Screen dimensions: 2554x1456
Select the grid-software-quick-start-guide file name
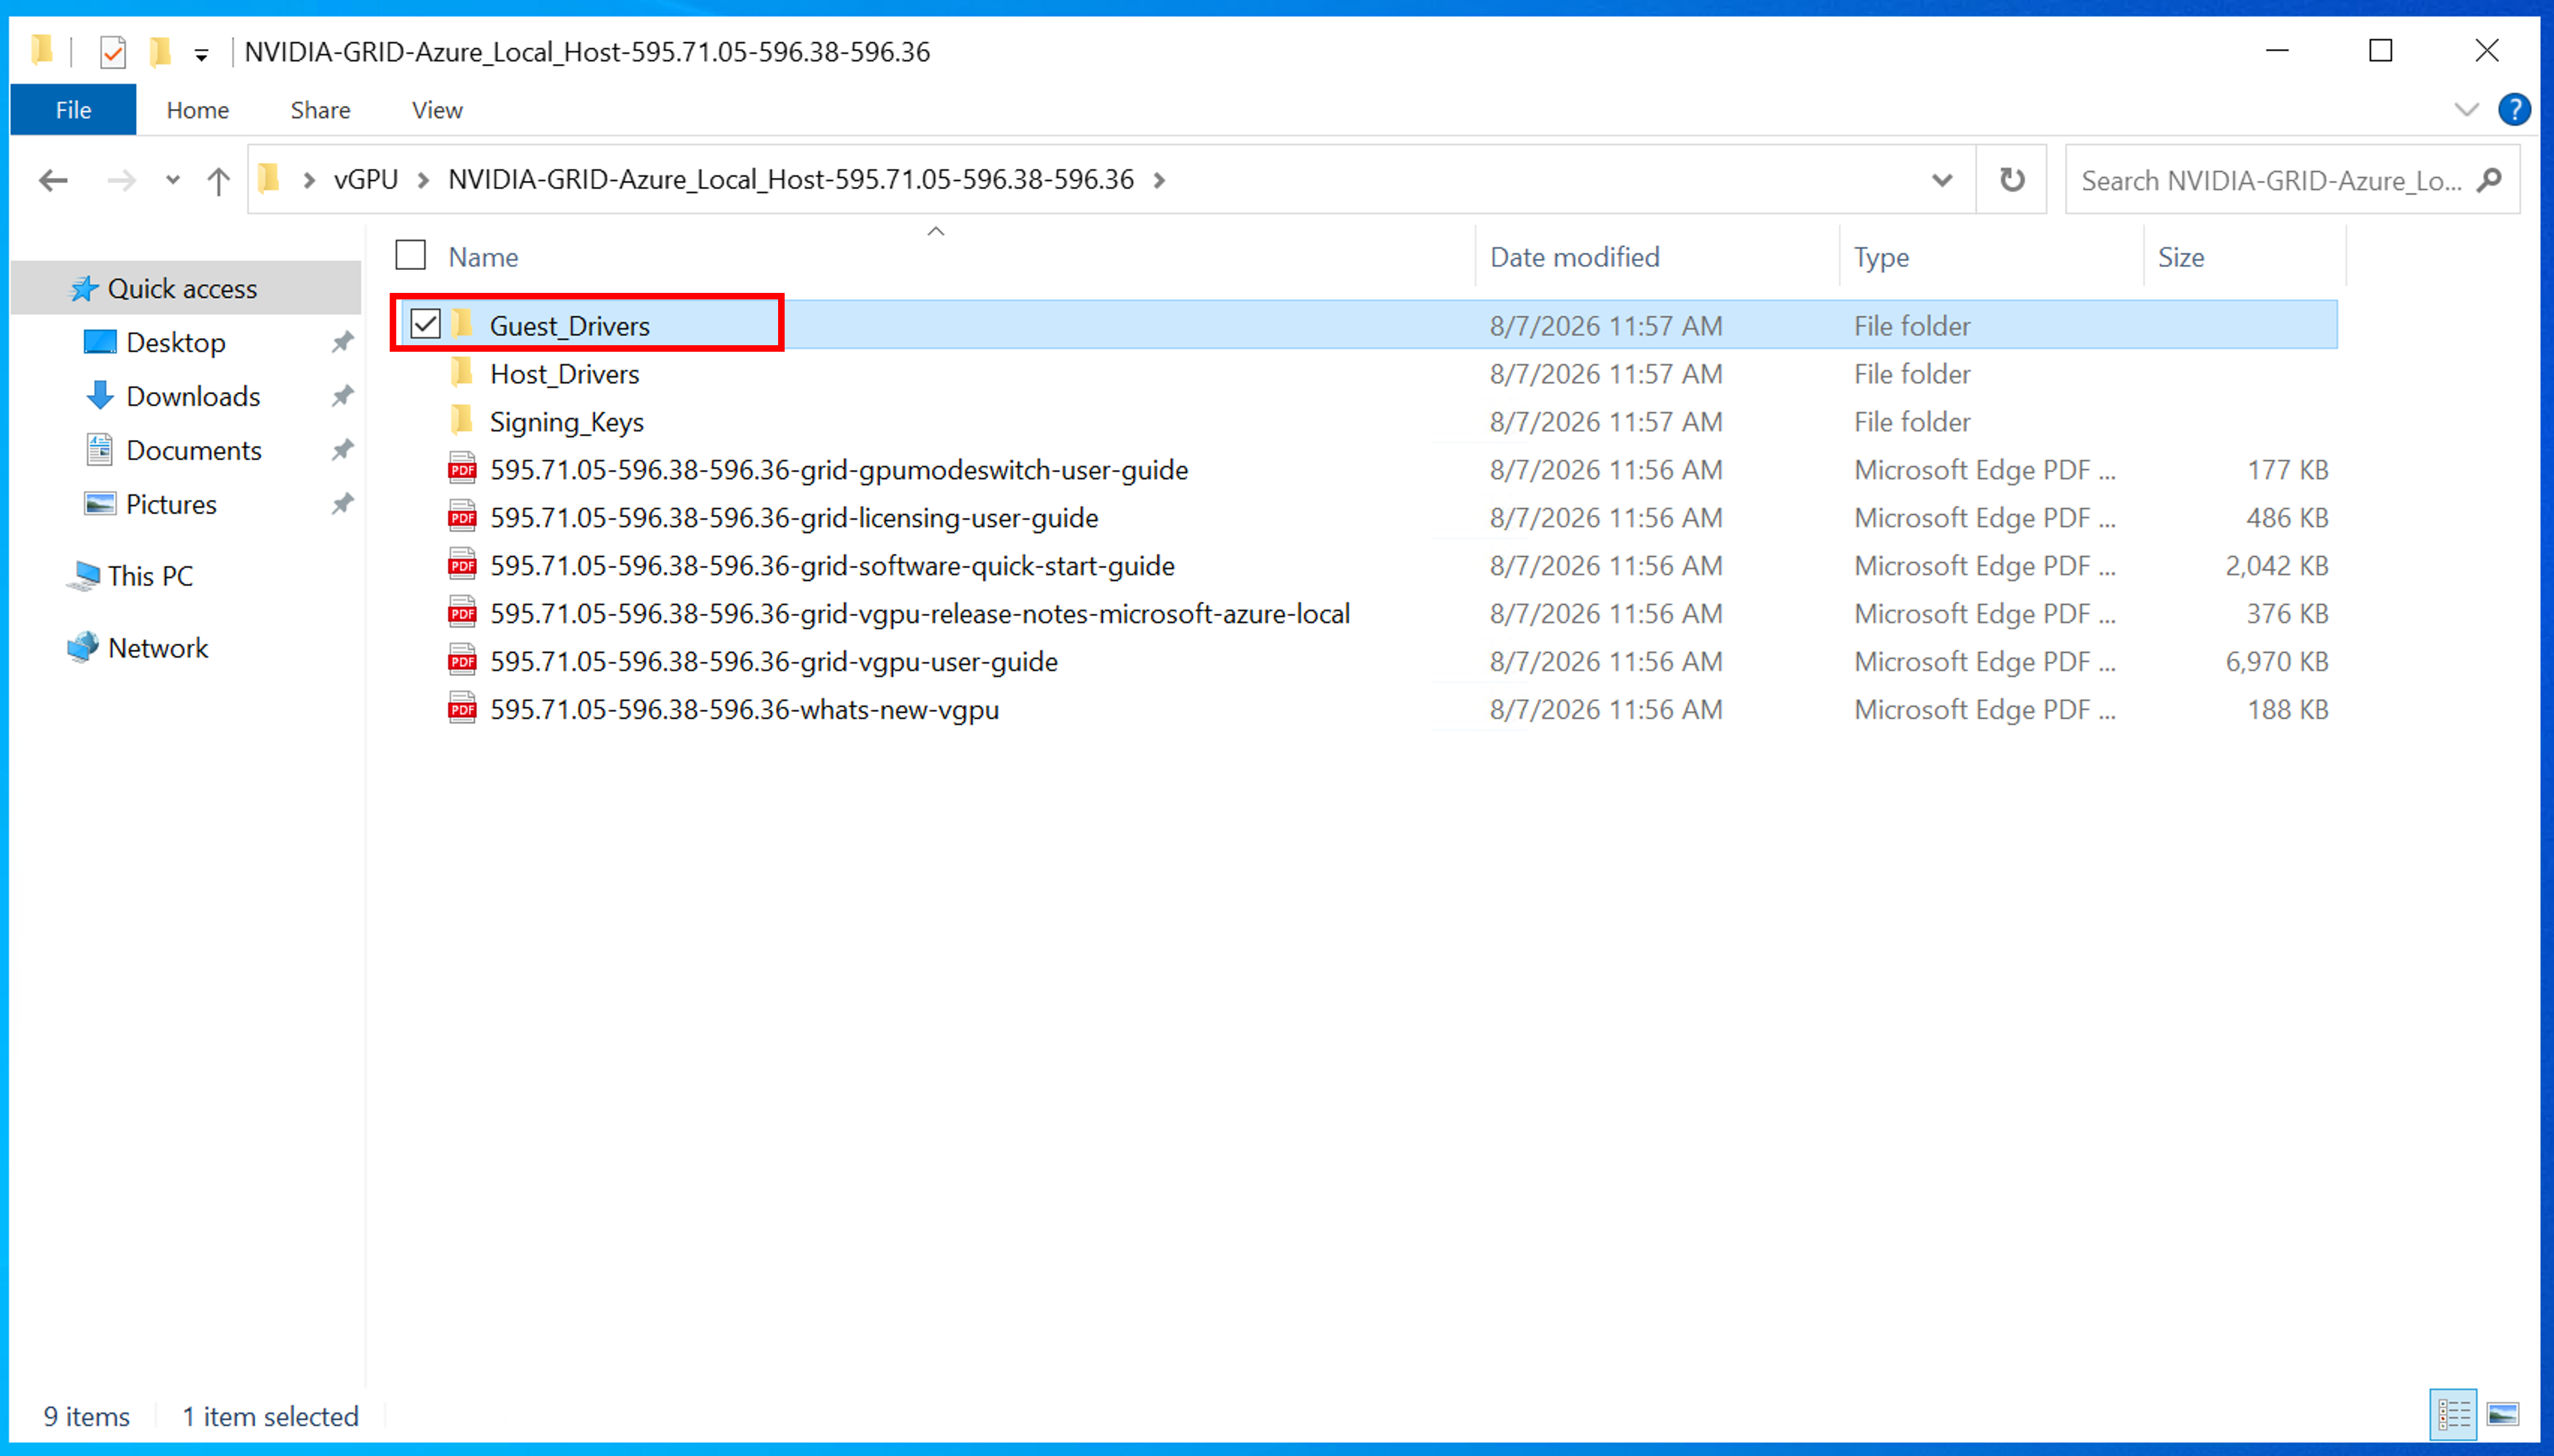(832, 566)
